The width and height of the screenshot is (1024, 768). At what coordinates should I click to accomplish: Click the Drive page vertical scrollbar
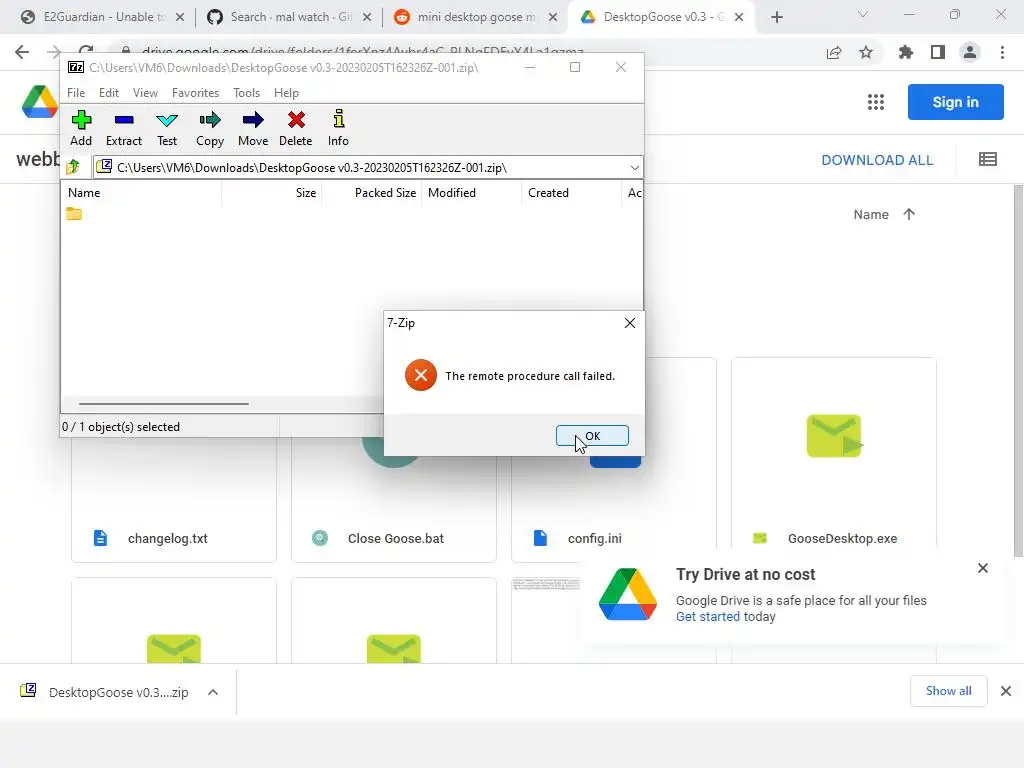[x=1018, y=370]
